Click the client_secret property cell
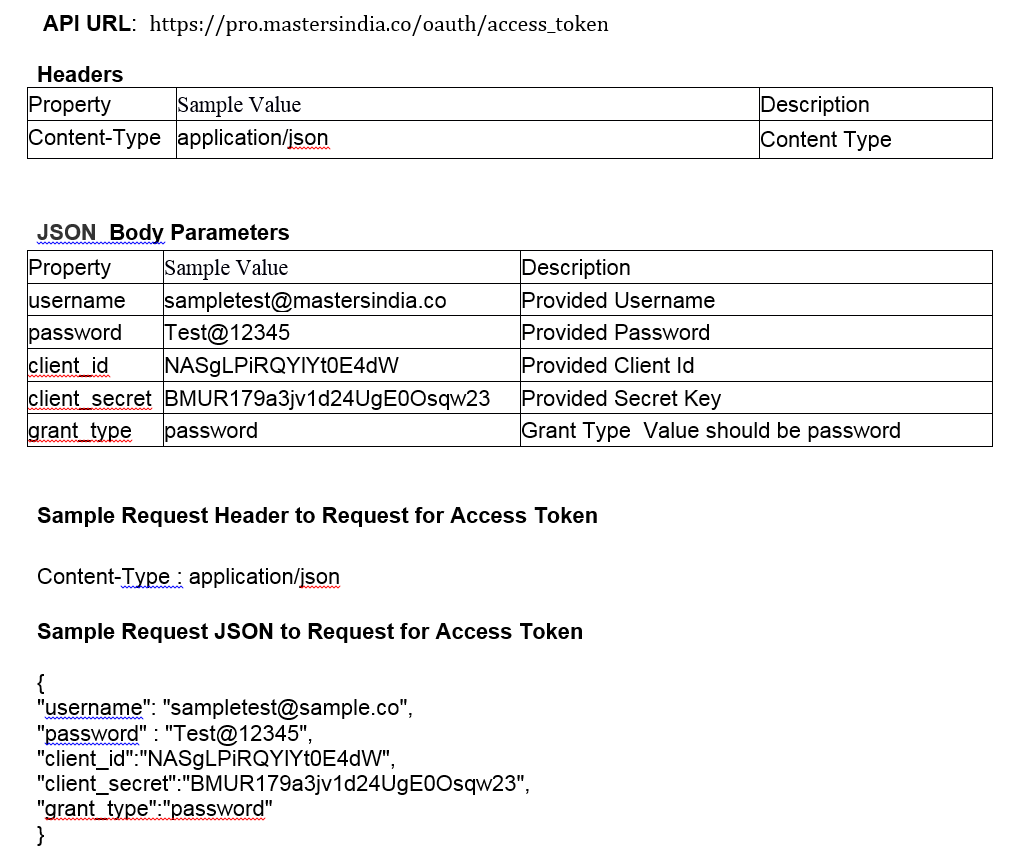This screenshot has width=1016, height=851. [90, 398]
